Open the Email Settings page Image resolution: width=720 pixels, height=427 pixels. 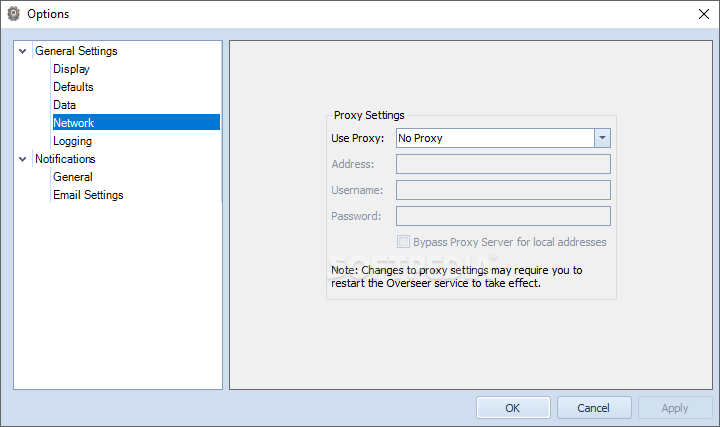click(88, 195)
